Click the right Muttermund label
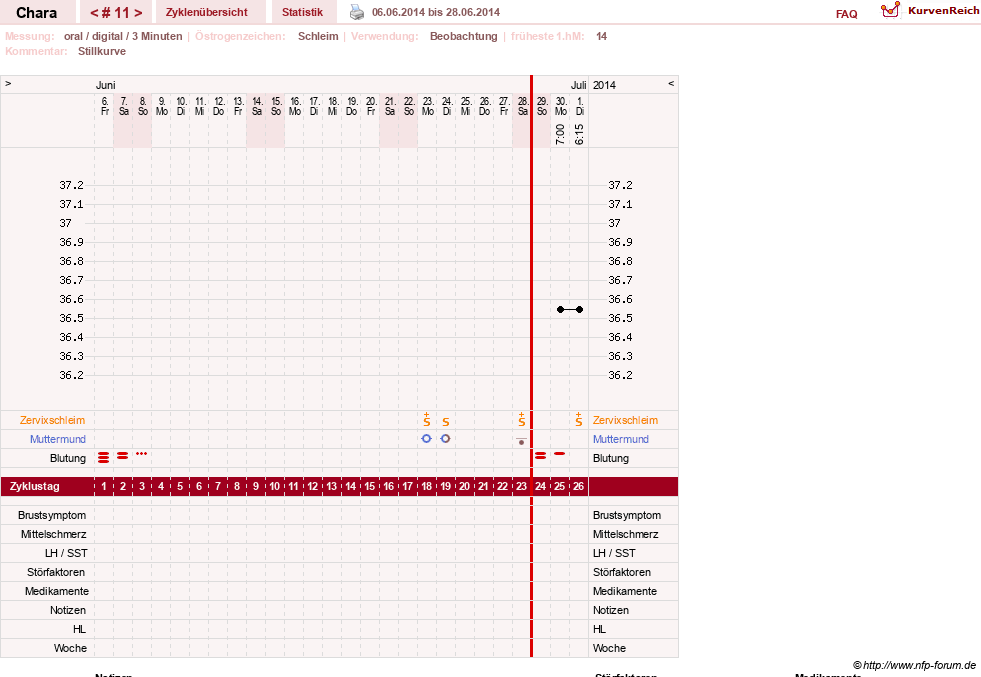The image size is (981, 677). tap(621, 439)
